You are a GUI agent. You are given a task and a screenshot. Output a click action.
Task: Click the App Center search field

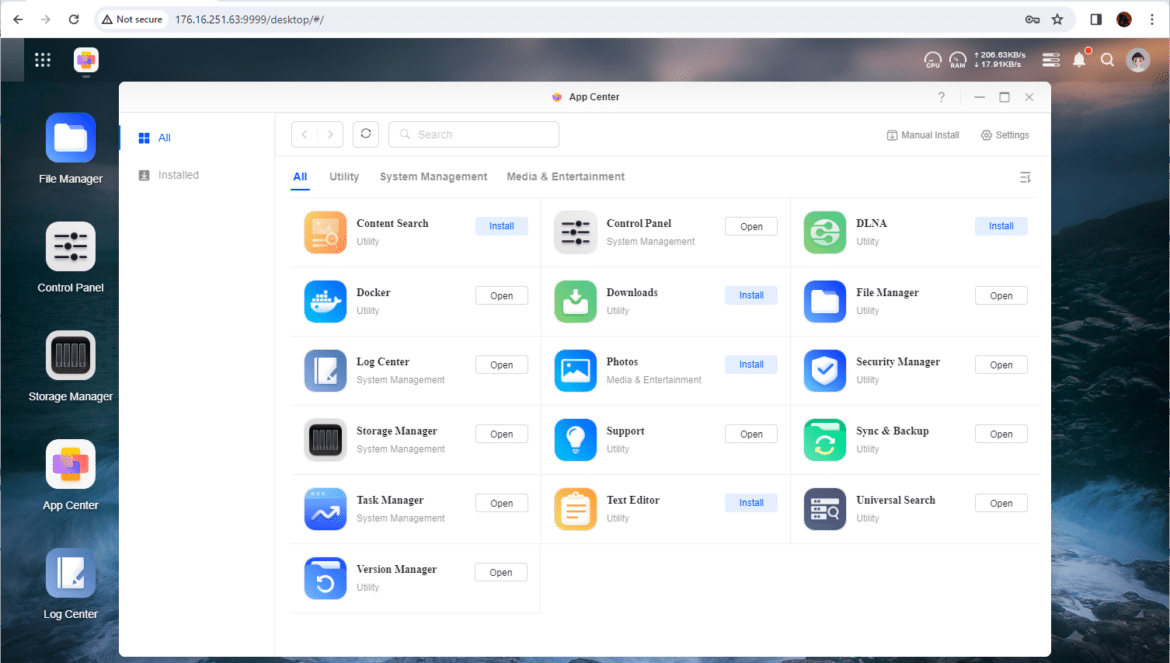[x=474, y=134]
